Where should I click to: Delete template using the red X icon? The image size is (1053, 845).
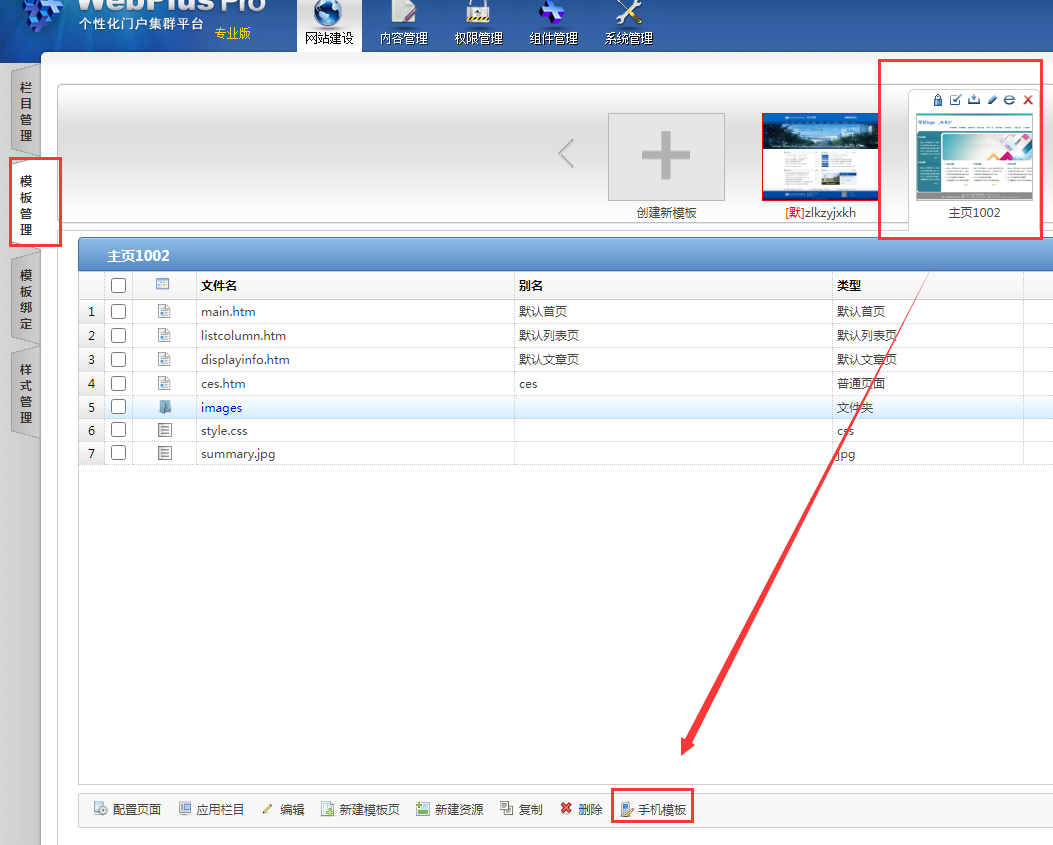(x=1028, y=100)
